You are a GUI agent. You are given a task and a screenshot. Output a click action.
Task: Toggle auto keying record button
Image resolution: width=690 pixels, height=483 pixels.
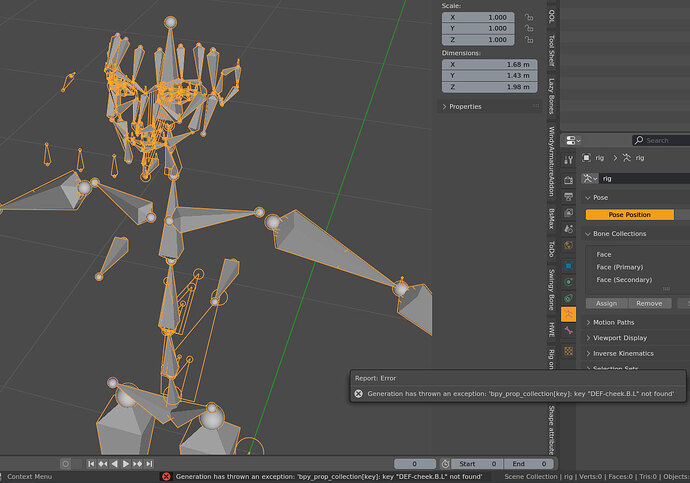click(65, 464)
